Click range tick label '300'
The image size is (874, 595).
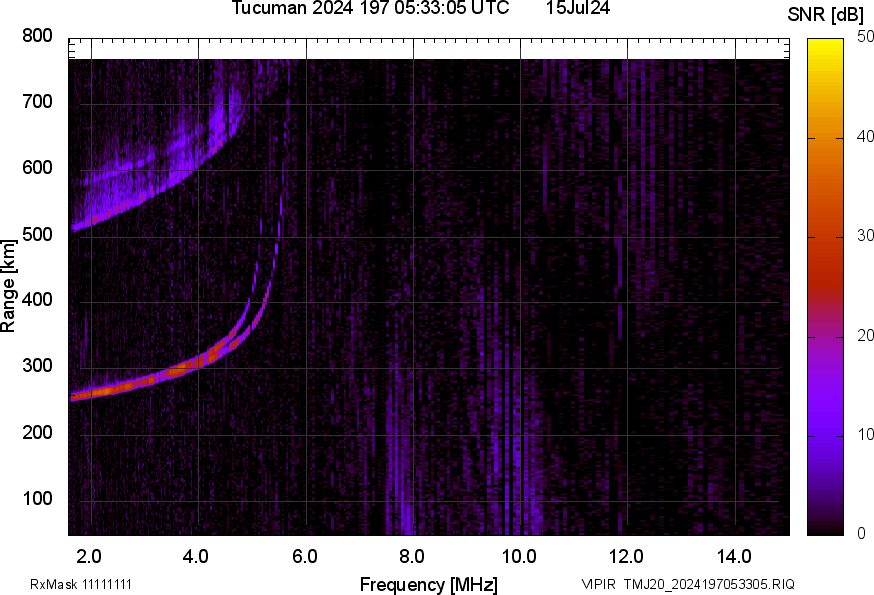click(x=37, y=366)
